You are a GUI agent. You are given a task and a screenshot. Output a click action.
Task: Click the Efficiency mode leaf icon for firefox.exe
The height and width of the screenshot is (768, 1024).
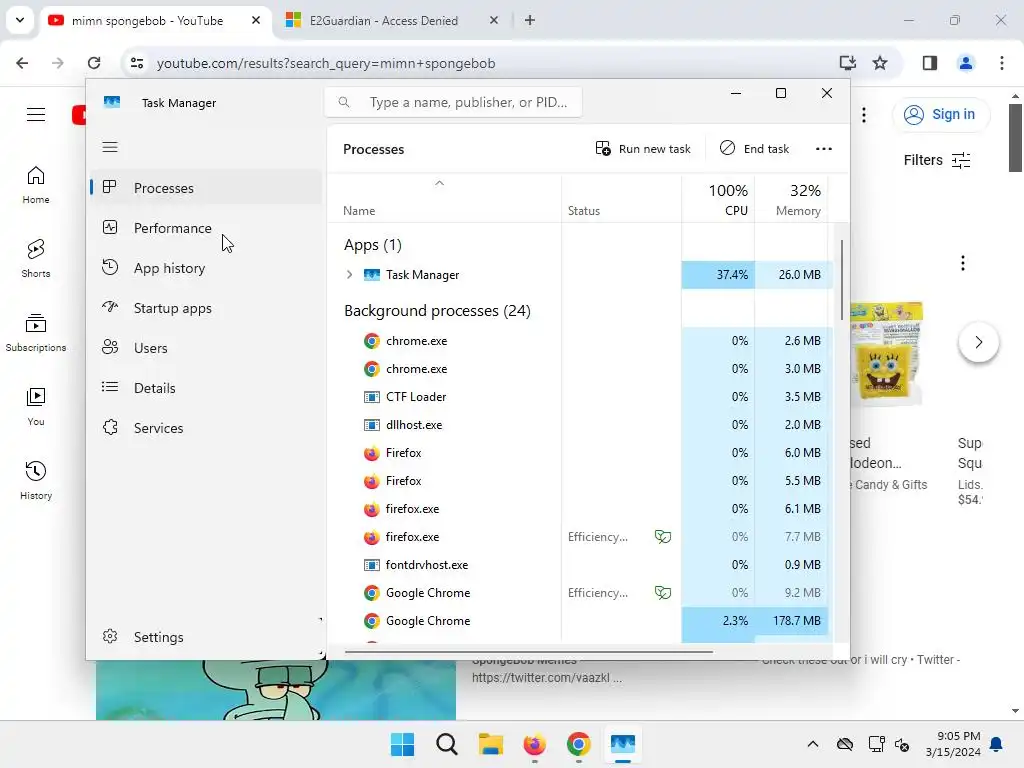click(663, 537)
